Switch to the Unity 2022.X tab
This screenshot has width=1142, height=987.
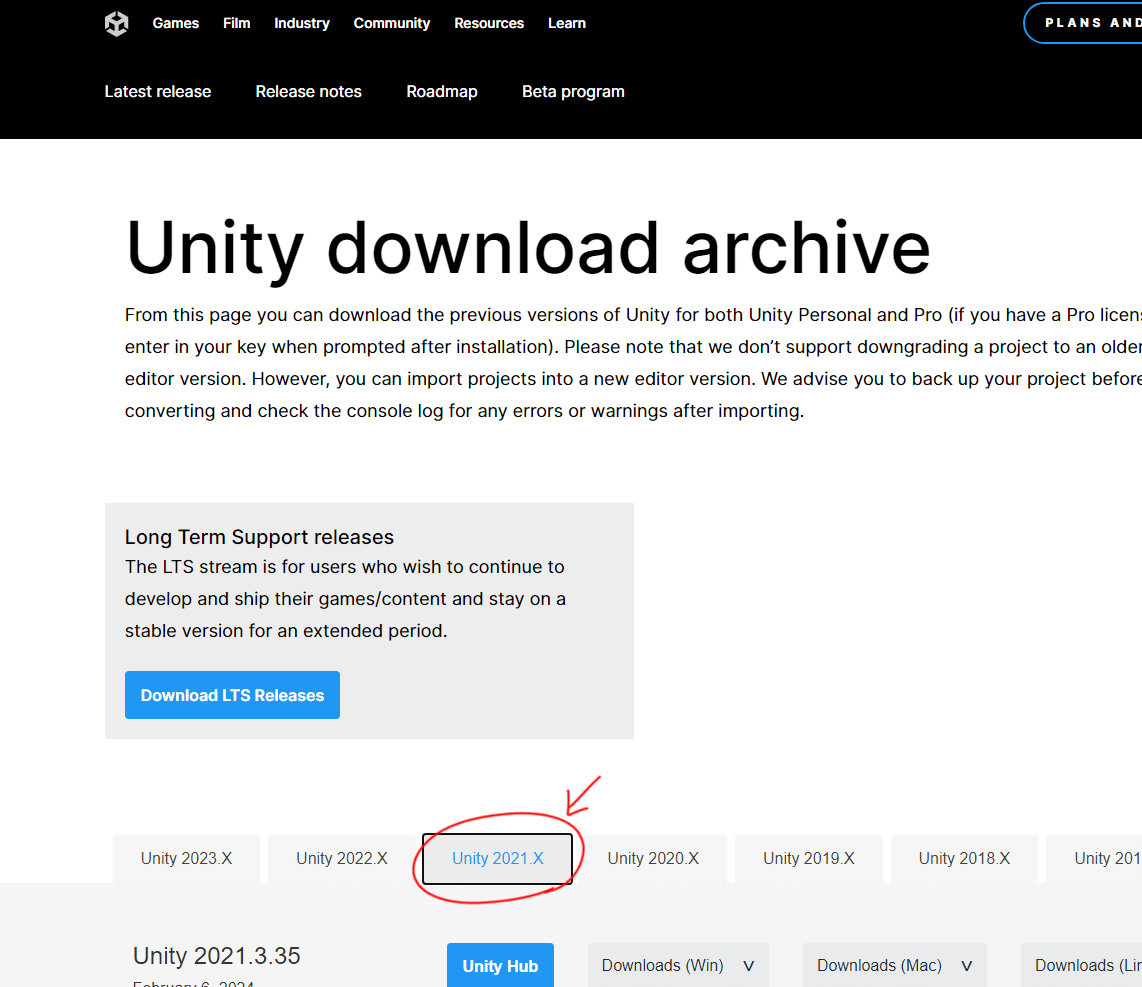coord(342,859)
